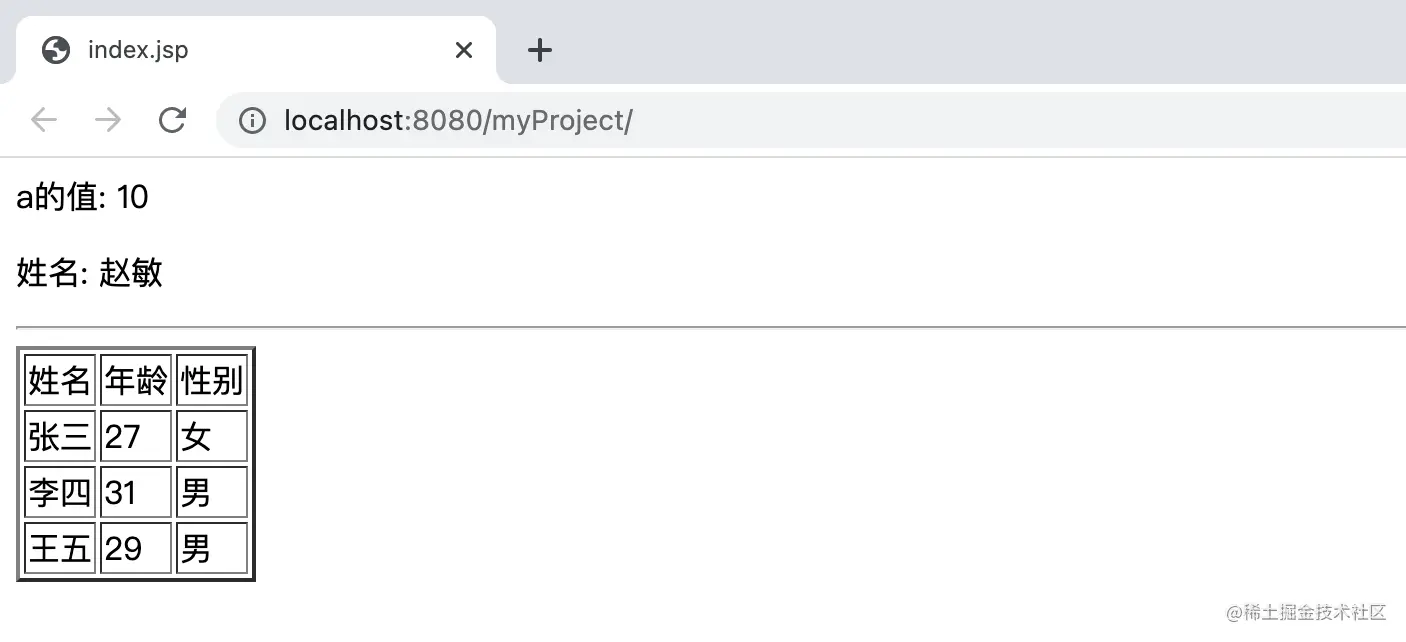This screenshot has width=1406, height=642.
Task: Click the 姓名 table header cell
Action: point(60,380)
